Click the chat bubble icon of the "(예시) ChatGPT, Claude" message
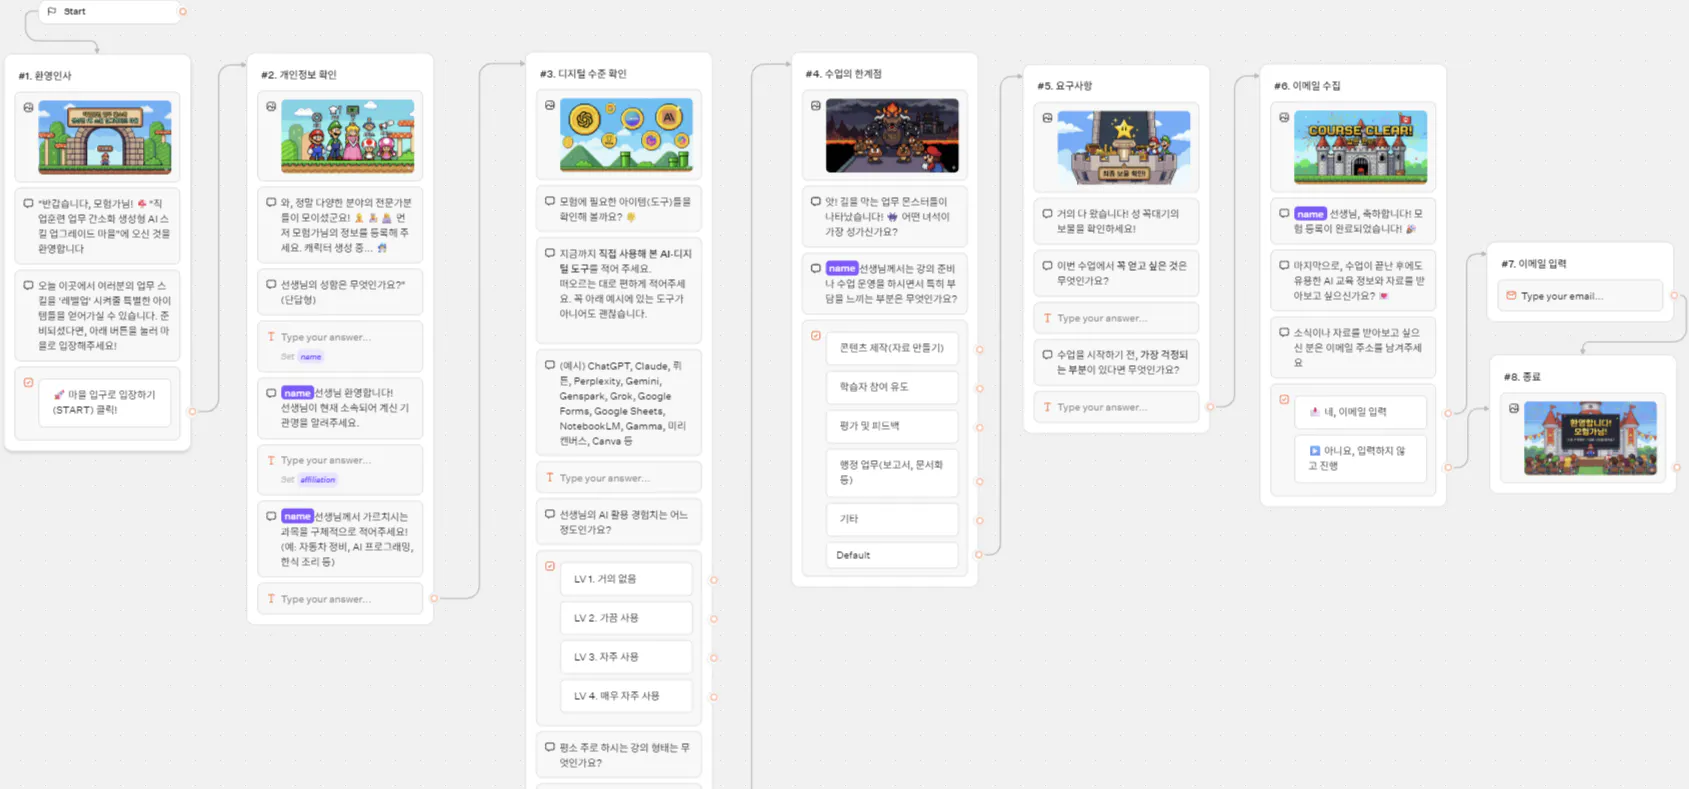 coord(549,365)
